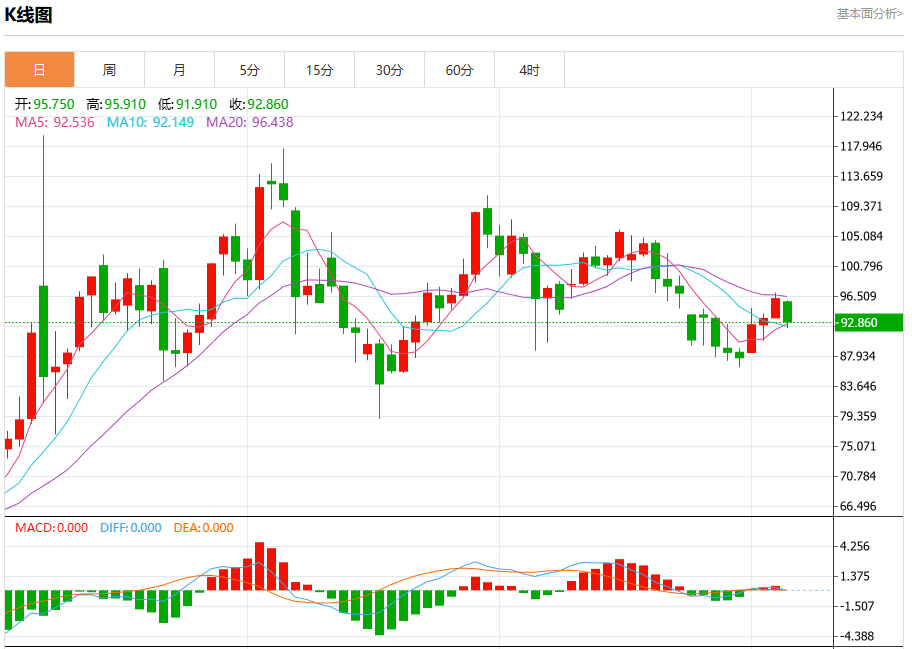912x649 pixels.
Task: Open the 30分 interval tab
Action: pyautogui.click(x=389, y=70)
